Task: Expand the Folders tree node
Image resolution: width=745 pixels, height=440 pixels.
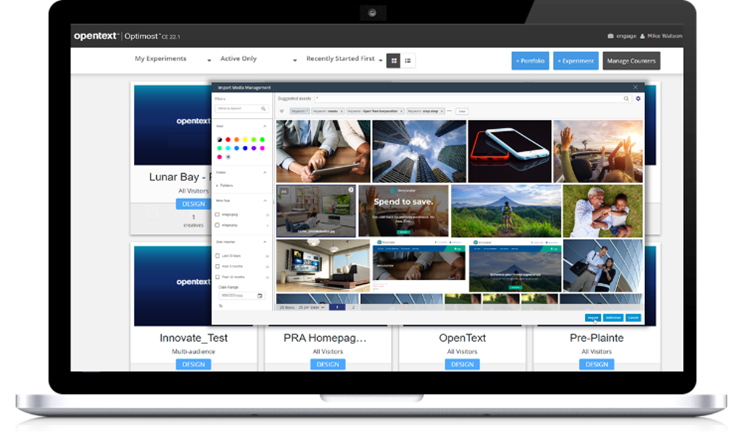Action: pos(217,186)
